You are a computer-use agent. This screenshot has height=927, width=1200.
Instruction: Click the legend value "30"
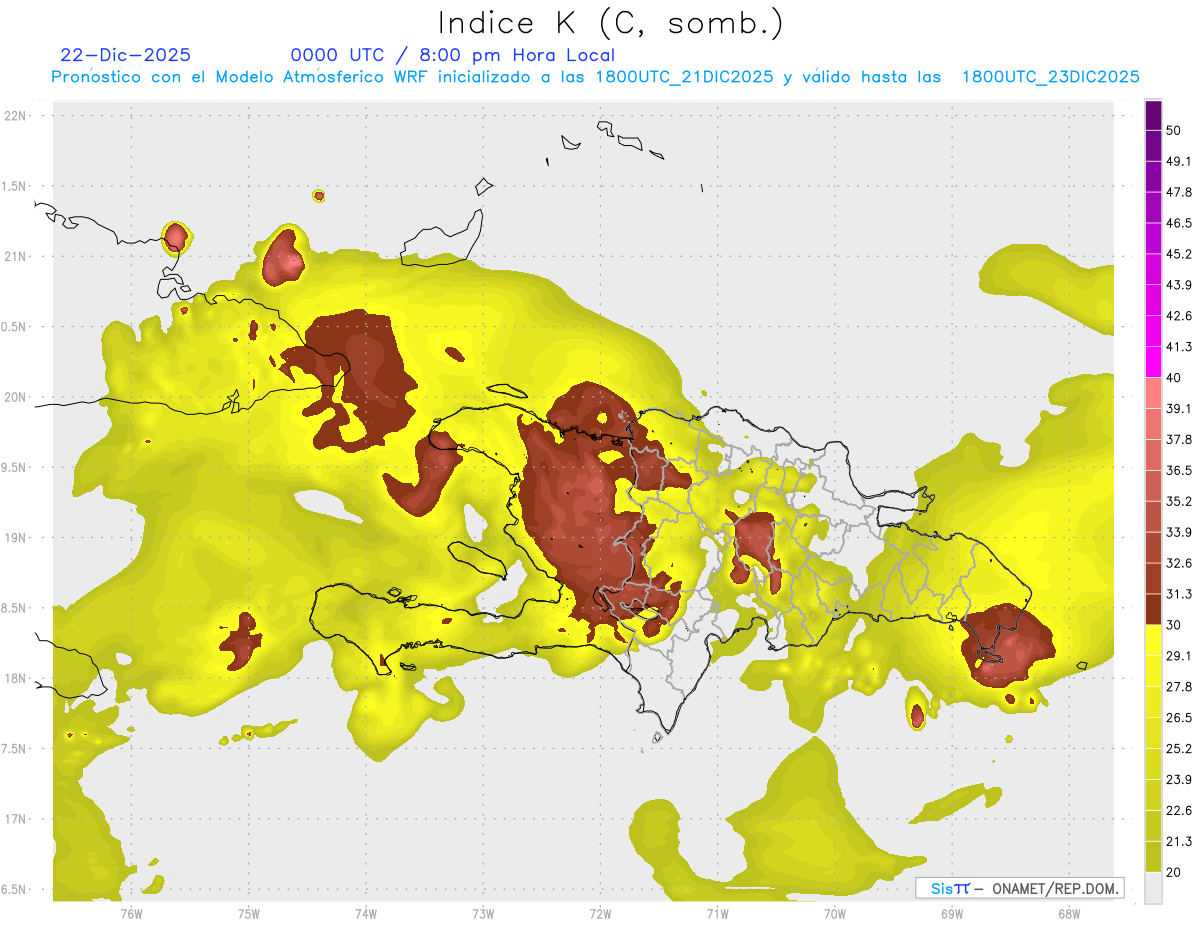(x=1175, y=625)
